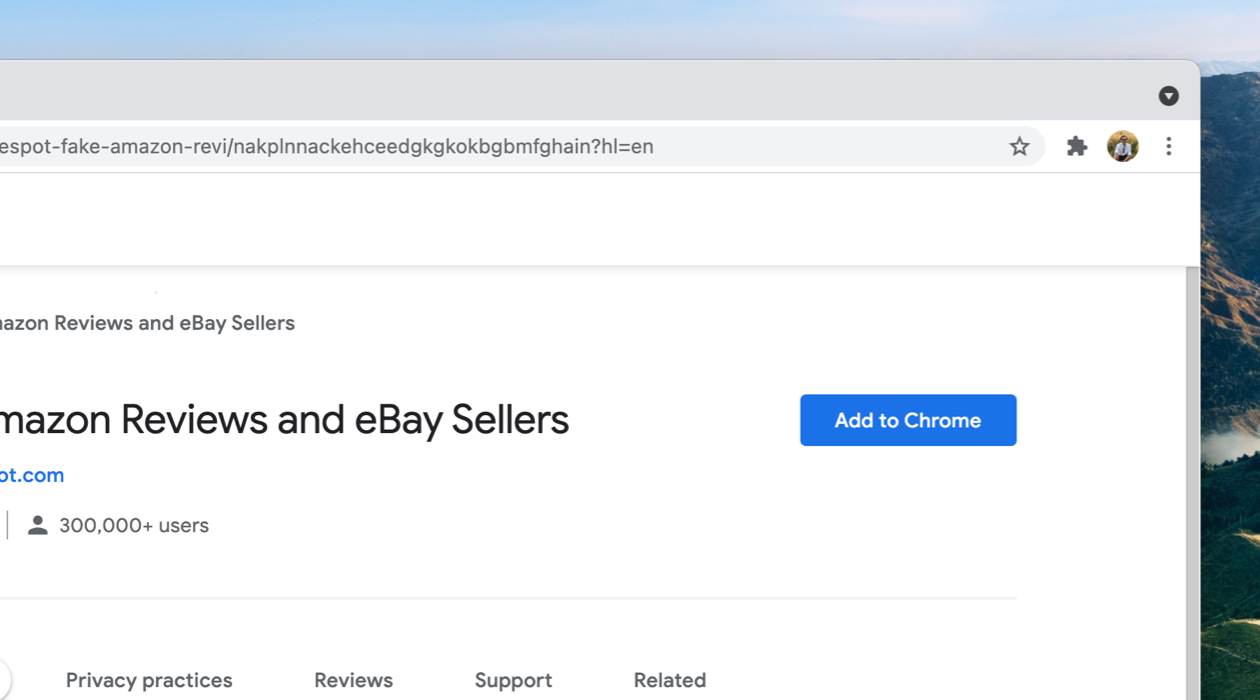Click the Add to Chrome button
The width and height of the screenshot is (1260, 700).
point(908,420)
